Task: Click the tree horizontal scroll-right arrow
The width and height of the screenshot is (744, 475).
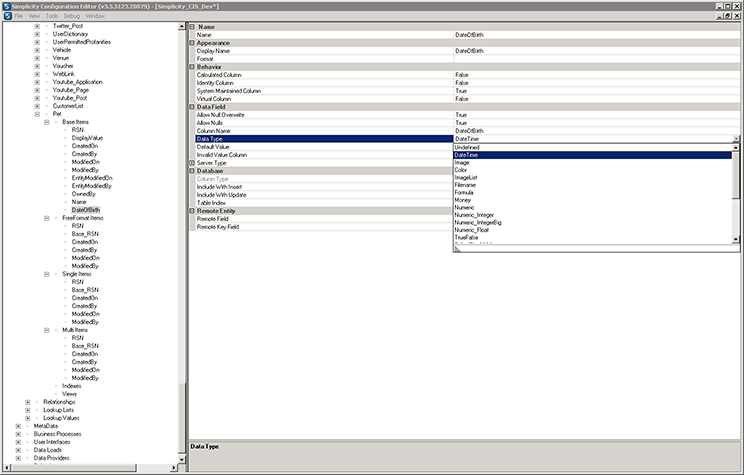Action: [x=173, y=468]
